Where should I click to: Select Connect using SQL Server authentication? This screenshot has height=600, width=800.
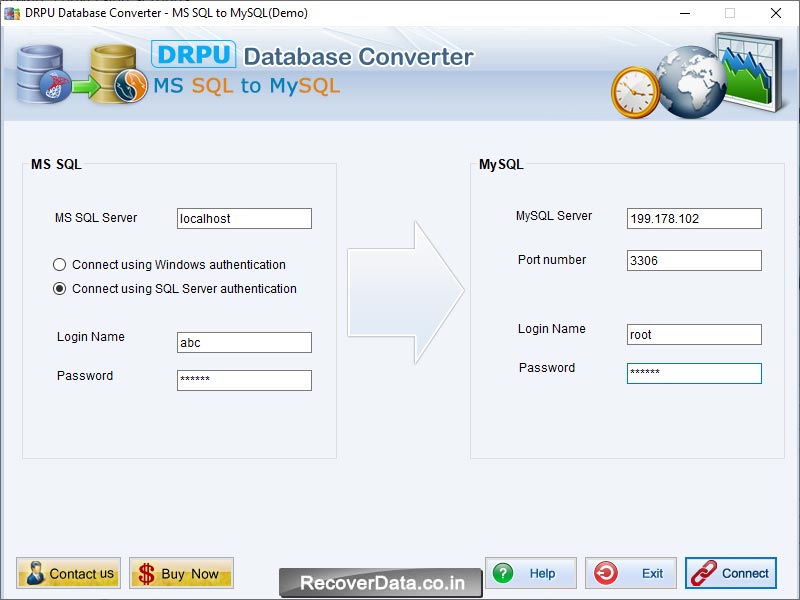tap(61, 288)
